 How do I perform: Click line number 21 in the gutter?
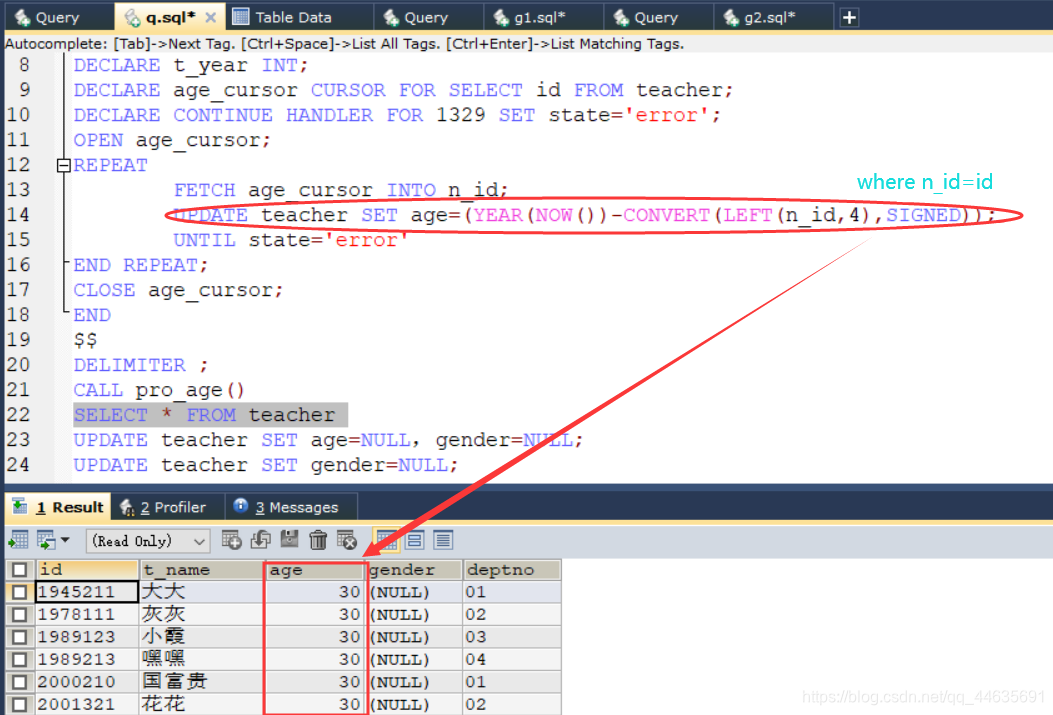(18, 390)
